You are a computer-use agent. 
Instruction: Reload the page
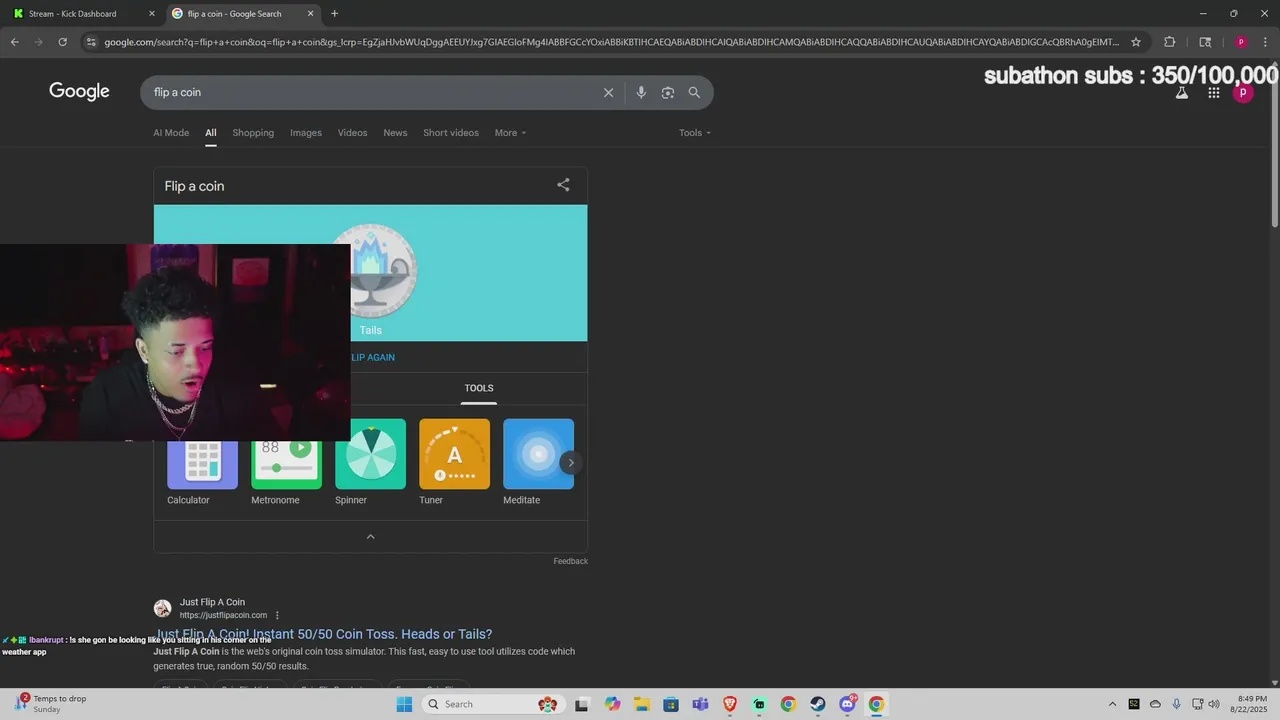tap(62, 42)
